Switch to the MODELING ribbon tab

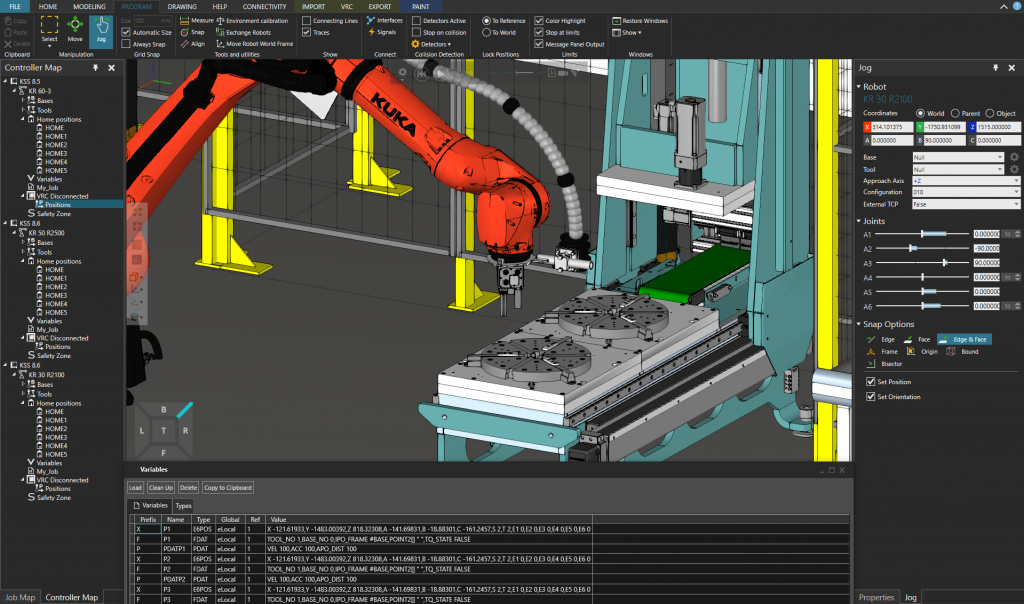click(87, 6)
